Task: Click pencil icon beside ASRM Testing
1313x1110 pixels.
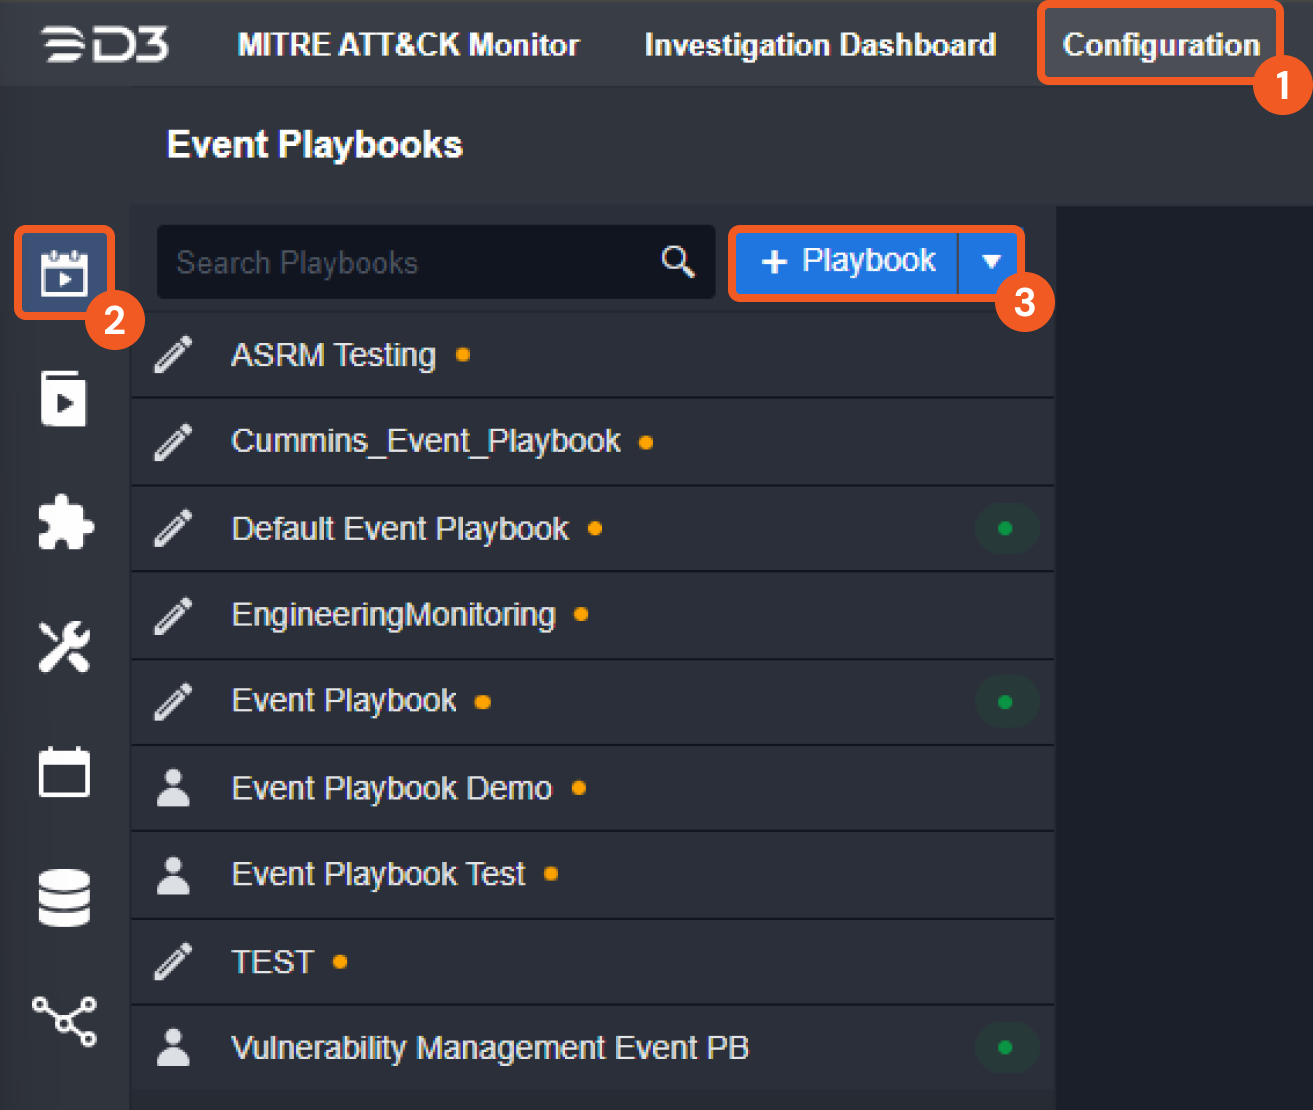Action: 173,355
